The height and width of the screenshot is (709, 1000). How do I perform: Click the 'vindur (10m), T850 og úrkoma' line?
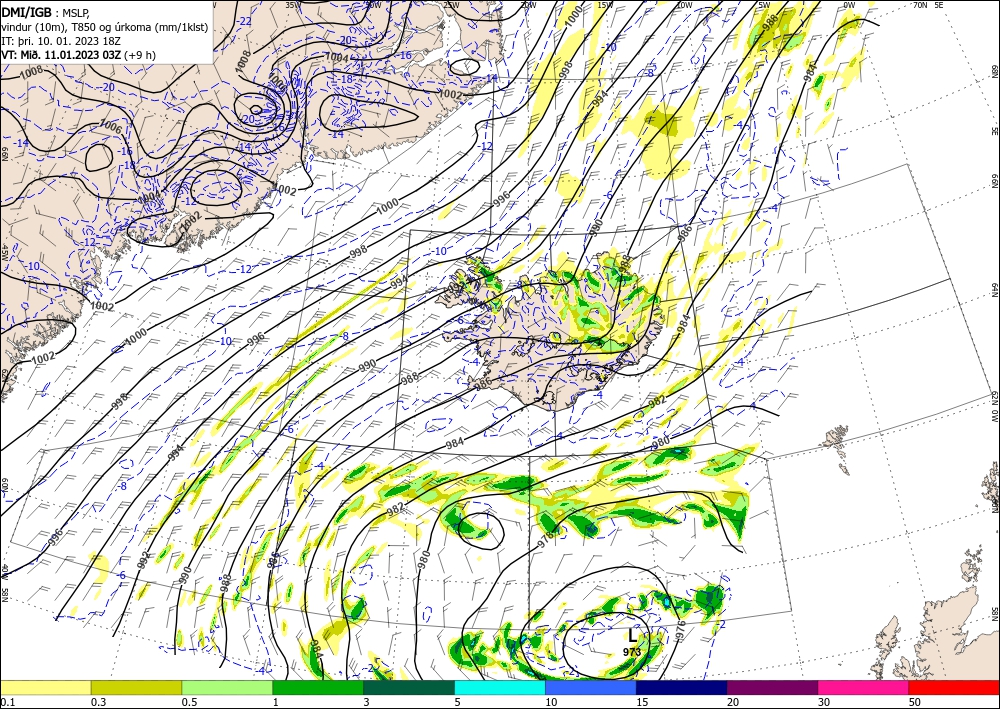coord(105,27)
